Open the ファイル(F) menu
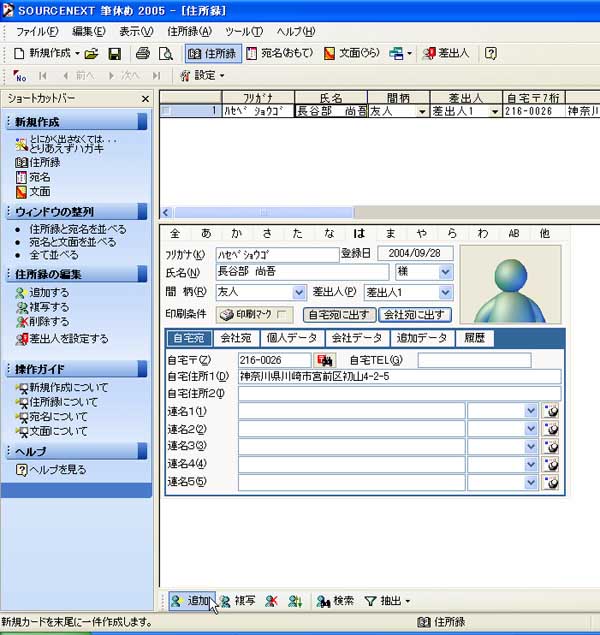The height and width of the screenshot is (635, 600). click(37, 32)
